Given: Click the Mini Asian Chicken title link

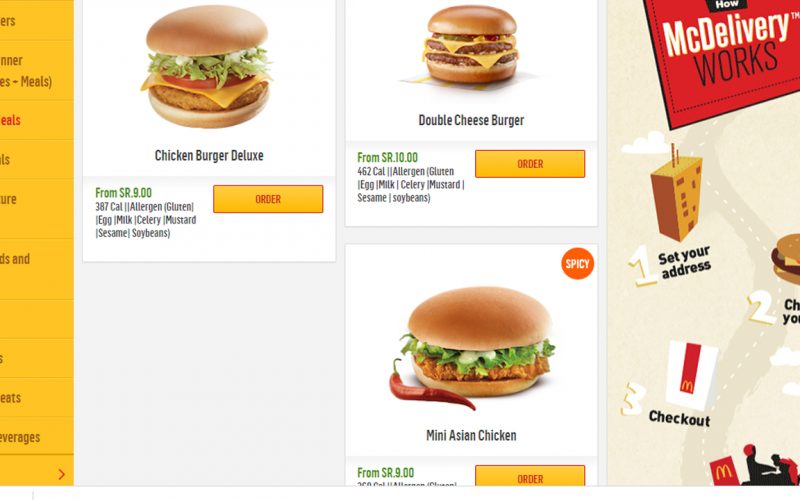Looking at the screenshot, I should [x=471, y=435].
